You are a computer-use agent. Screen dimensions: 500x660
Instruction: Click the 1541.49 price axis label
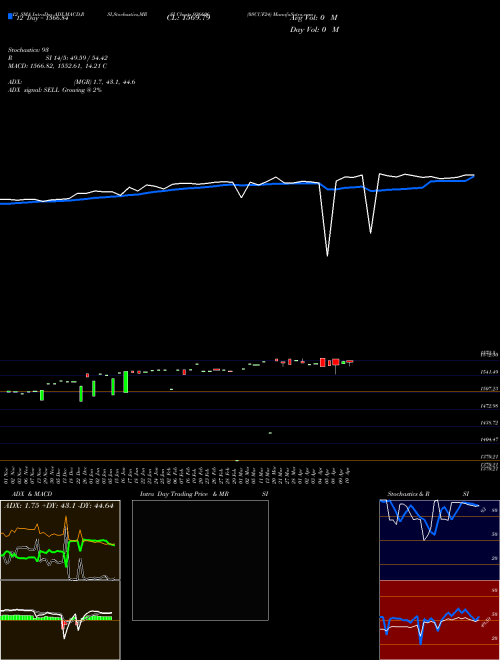click(489, 372)
